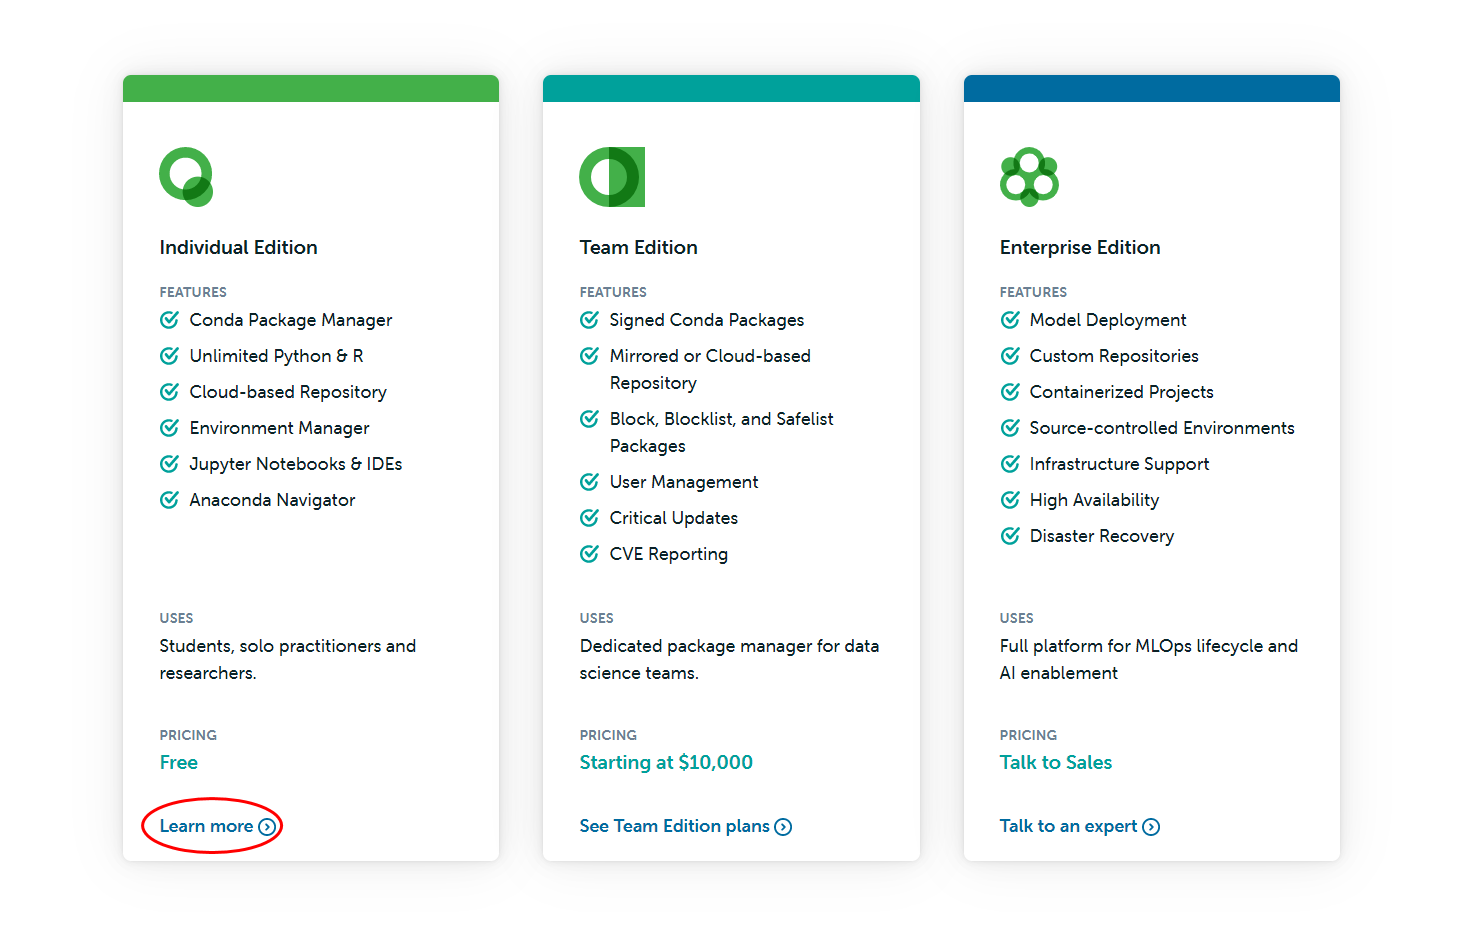Click the Free pricing text

(x=179, y=762)
